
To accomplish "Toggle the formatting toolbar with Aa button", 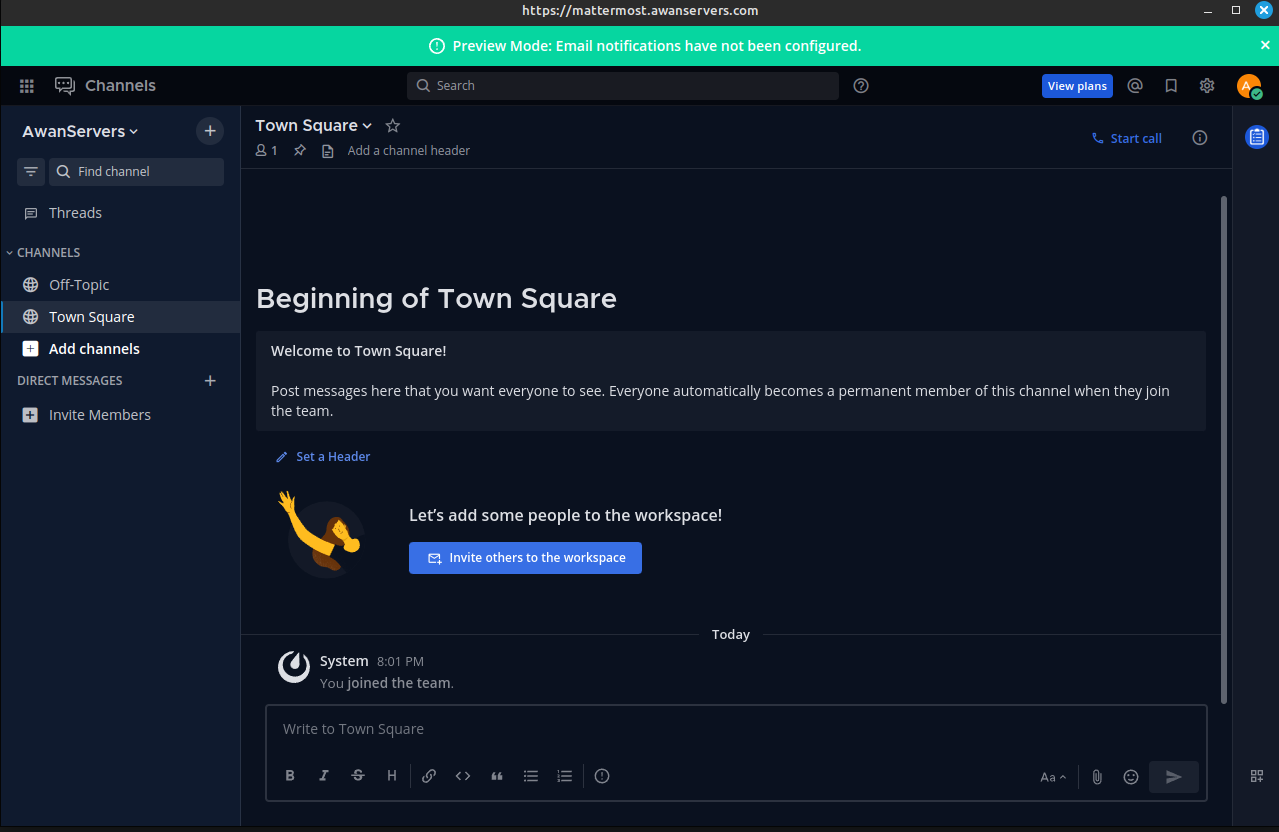I will click(1052, 777).
